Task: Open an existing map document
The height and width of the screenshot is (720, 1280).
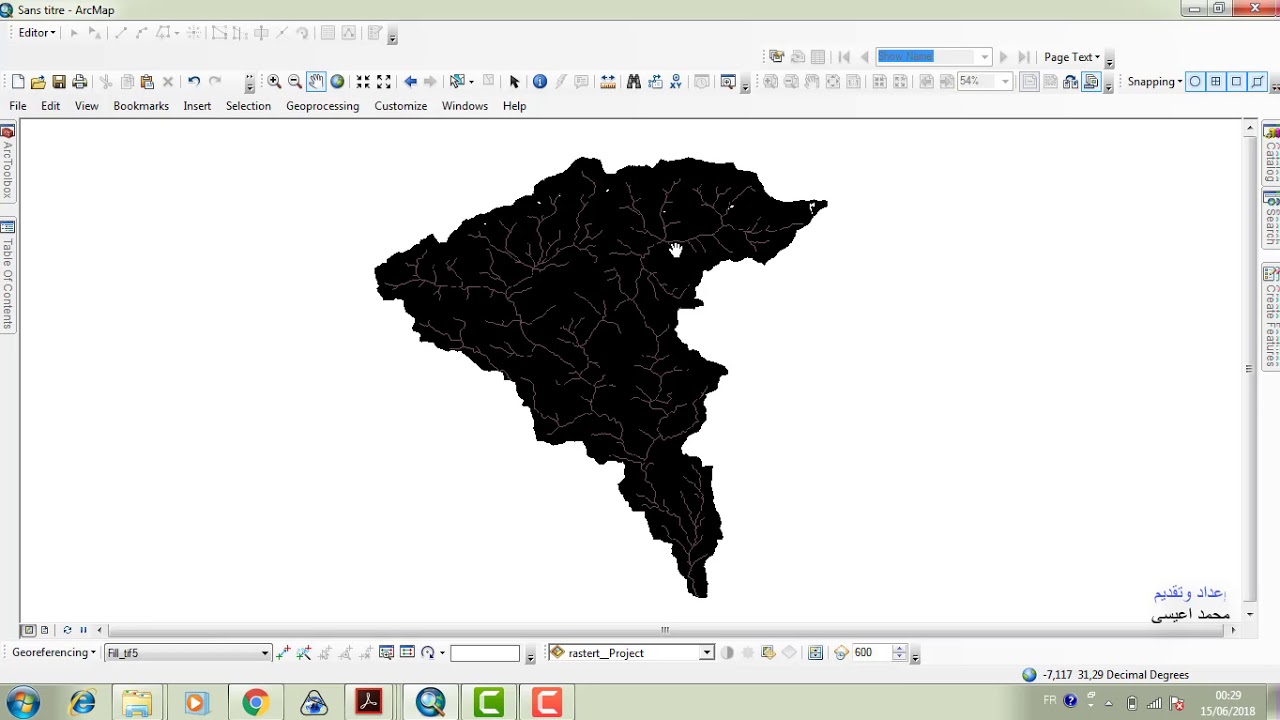Action: tap(38, 82)
